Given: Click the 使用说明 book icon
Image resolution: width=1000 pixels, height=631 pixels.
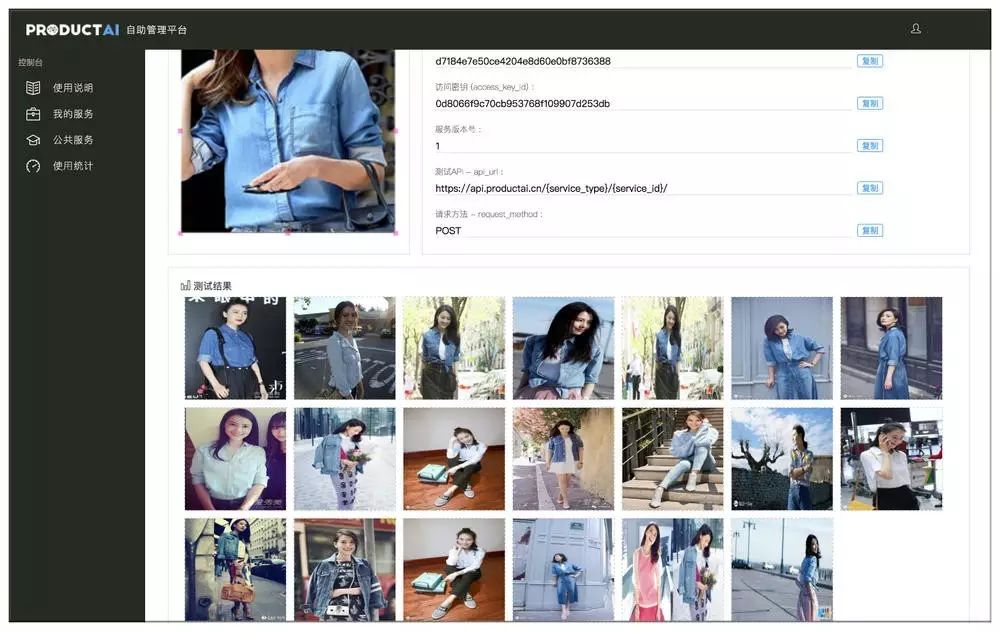Looking at the screenshot, I should coord(33,88).
